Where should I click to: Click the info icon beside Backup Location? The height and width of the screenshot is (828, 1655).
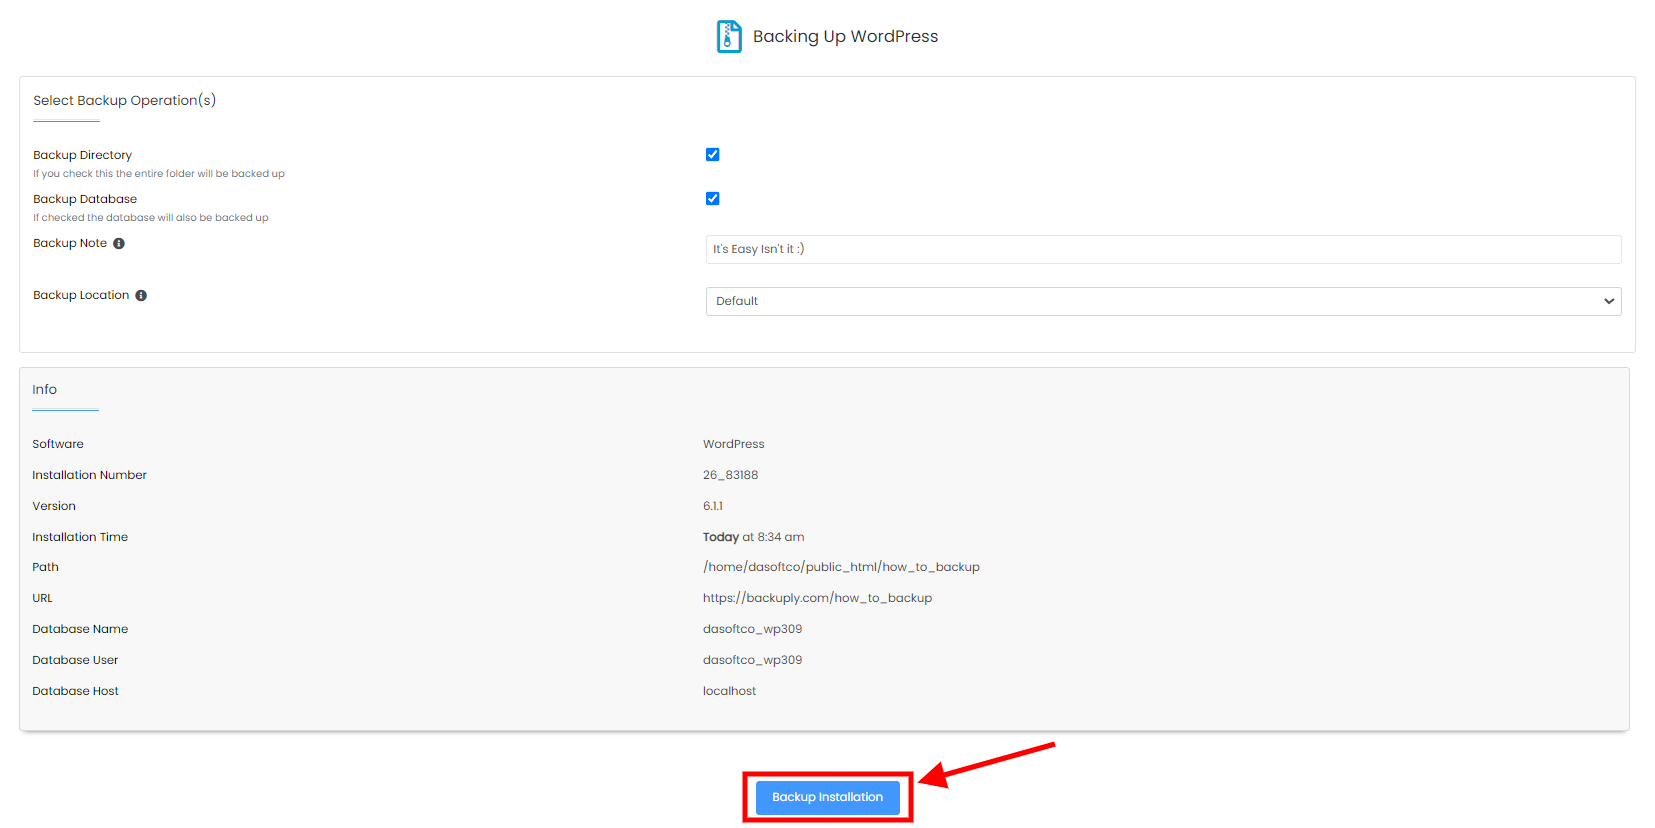pos(141,296)
